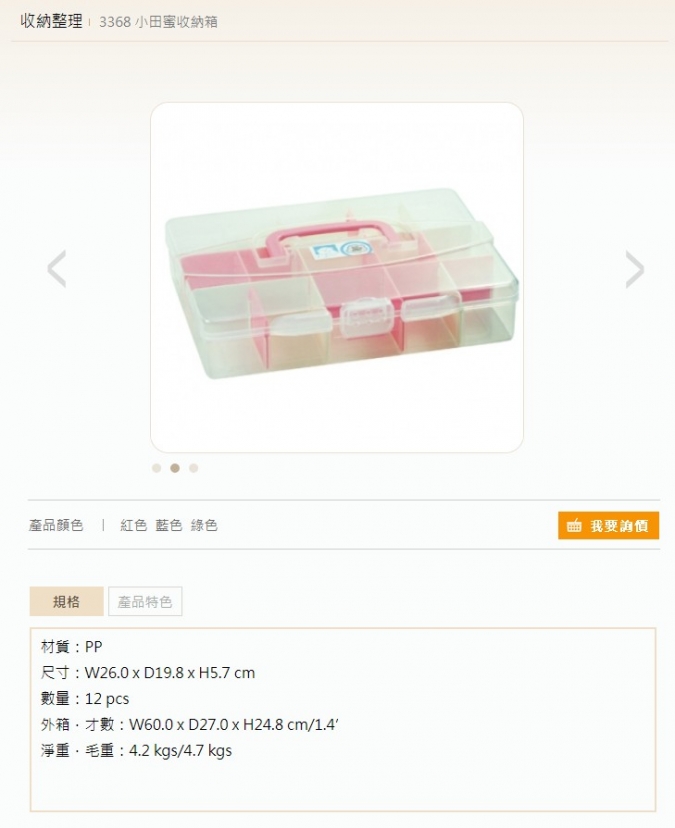Click the 產品顏色 label
This screenshot has width=675, height=828.
(x=56, y=525)
